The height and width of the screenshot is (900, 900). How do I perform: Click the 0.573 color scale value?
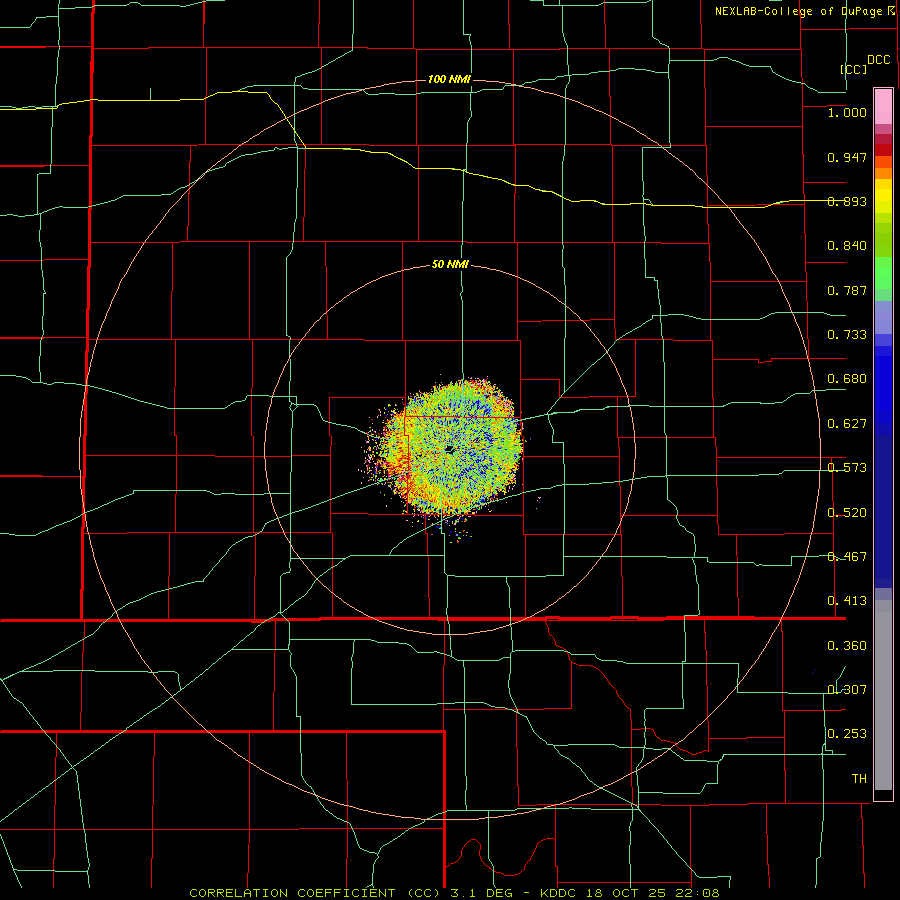[847, 468]
